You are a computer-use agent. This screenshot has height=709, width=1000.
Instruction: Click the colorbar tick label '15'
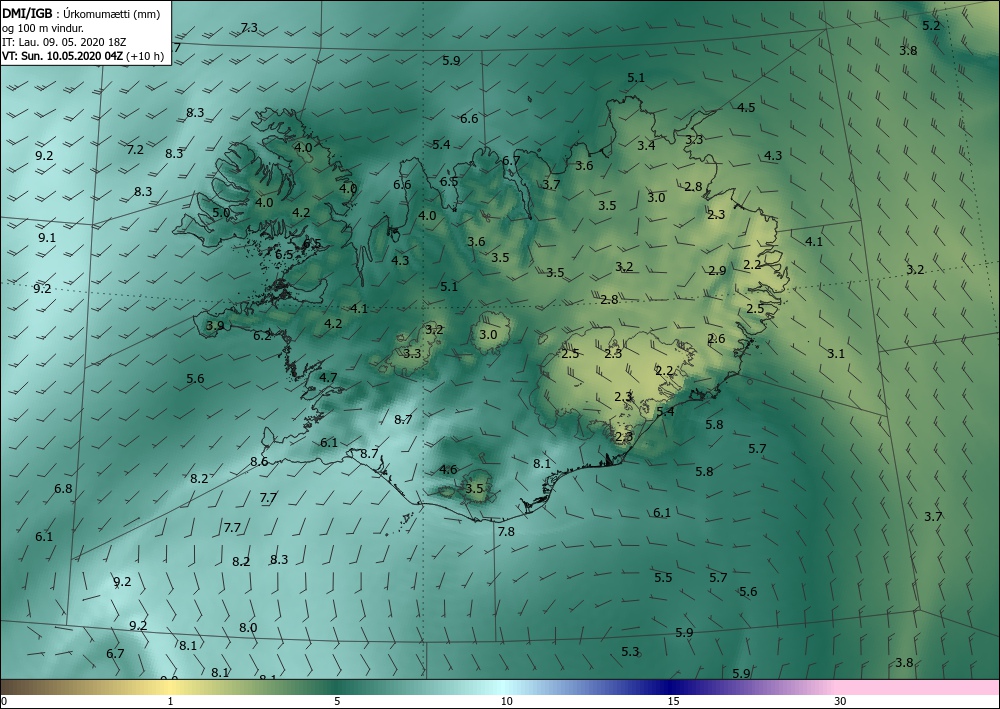point(673,702)
